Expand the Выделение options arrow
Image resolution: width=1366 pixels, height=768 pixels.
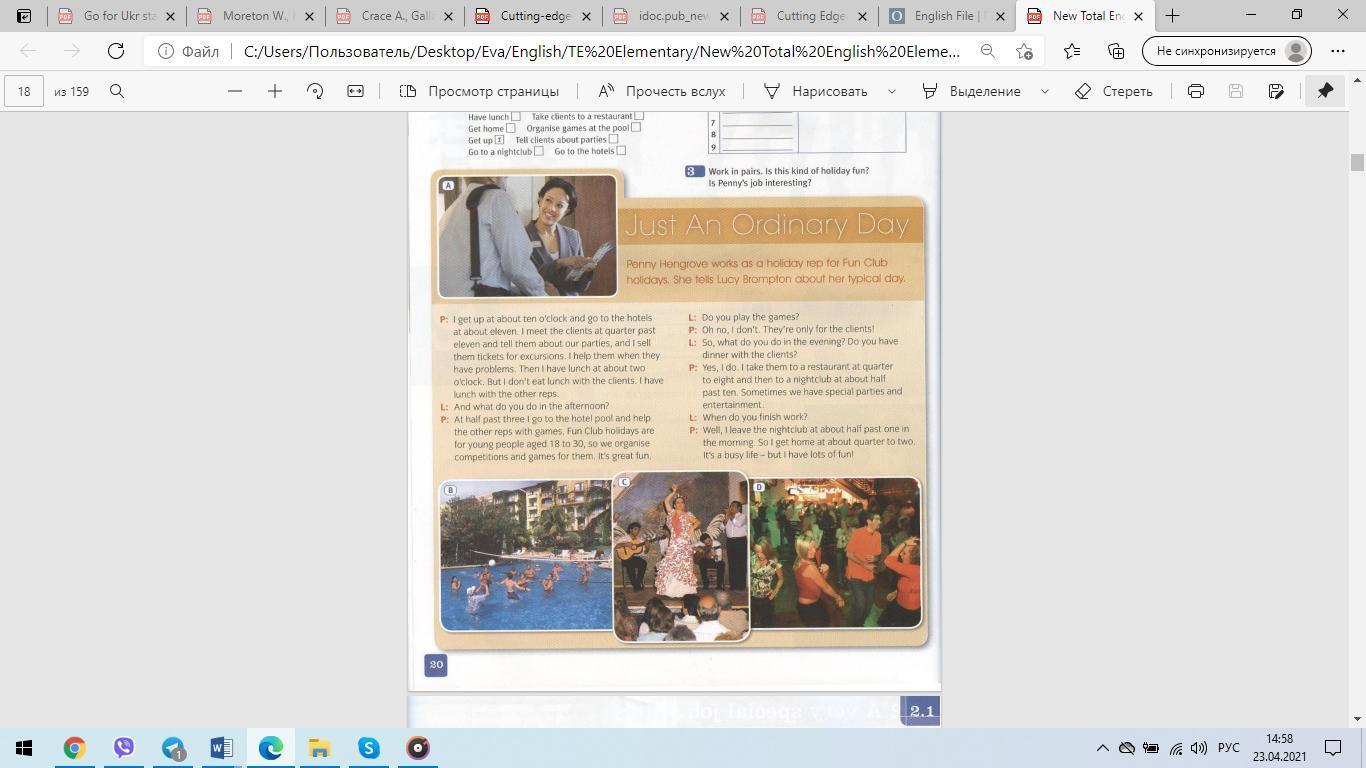1045,91
